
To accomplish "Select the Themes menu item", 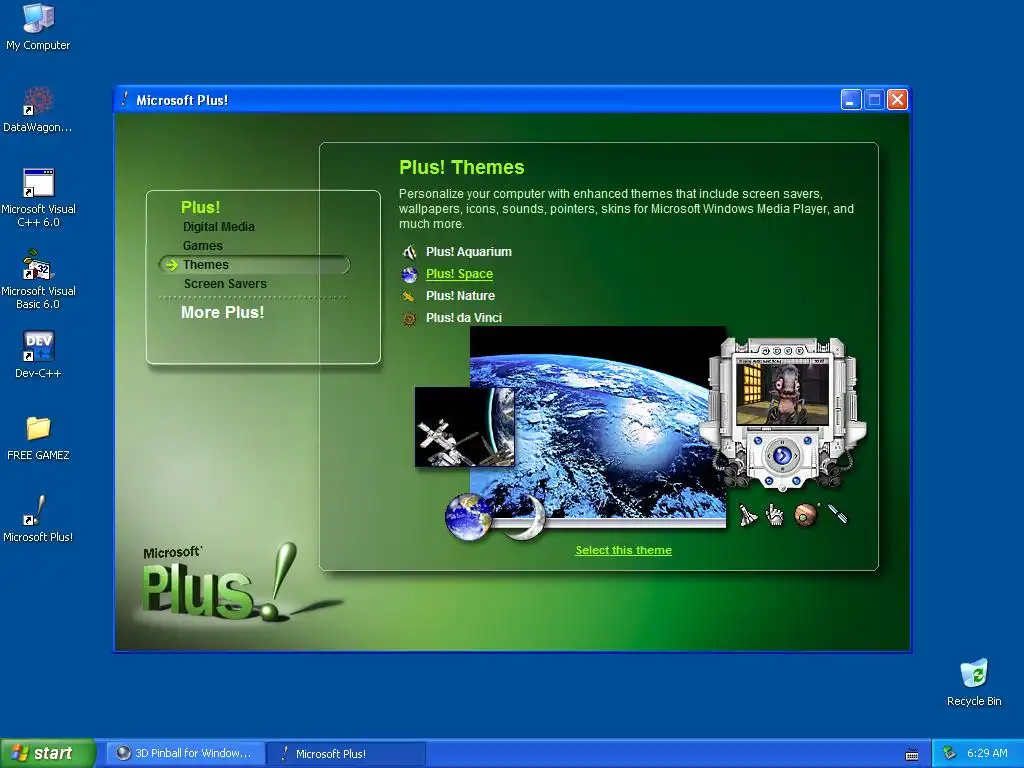I will 255,264.
